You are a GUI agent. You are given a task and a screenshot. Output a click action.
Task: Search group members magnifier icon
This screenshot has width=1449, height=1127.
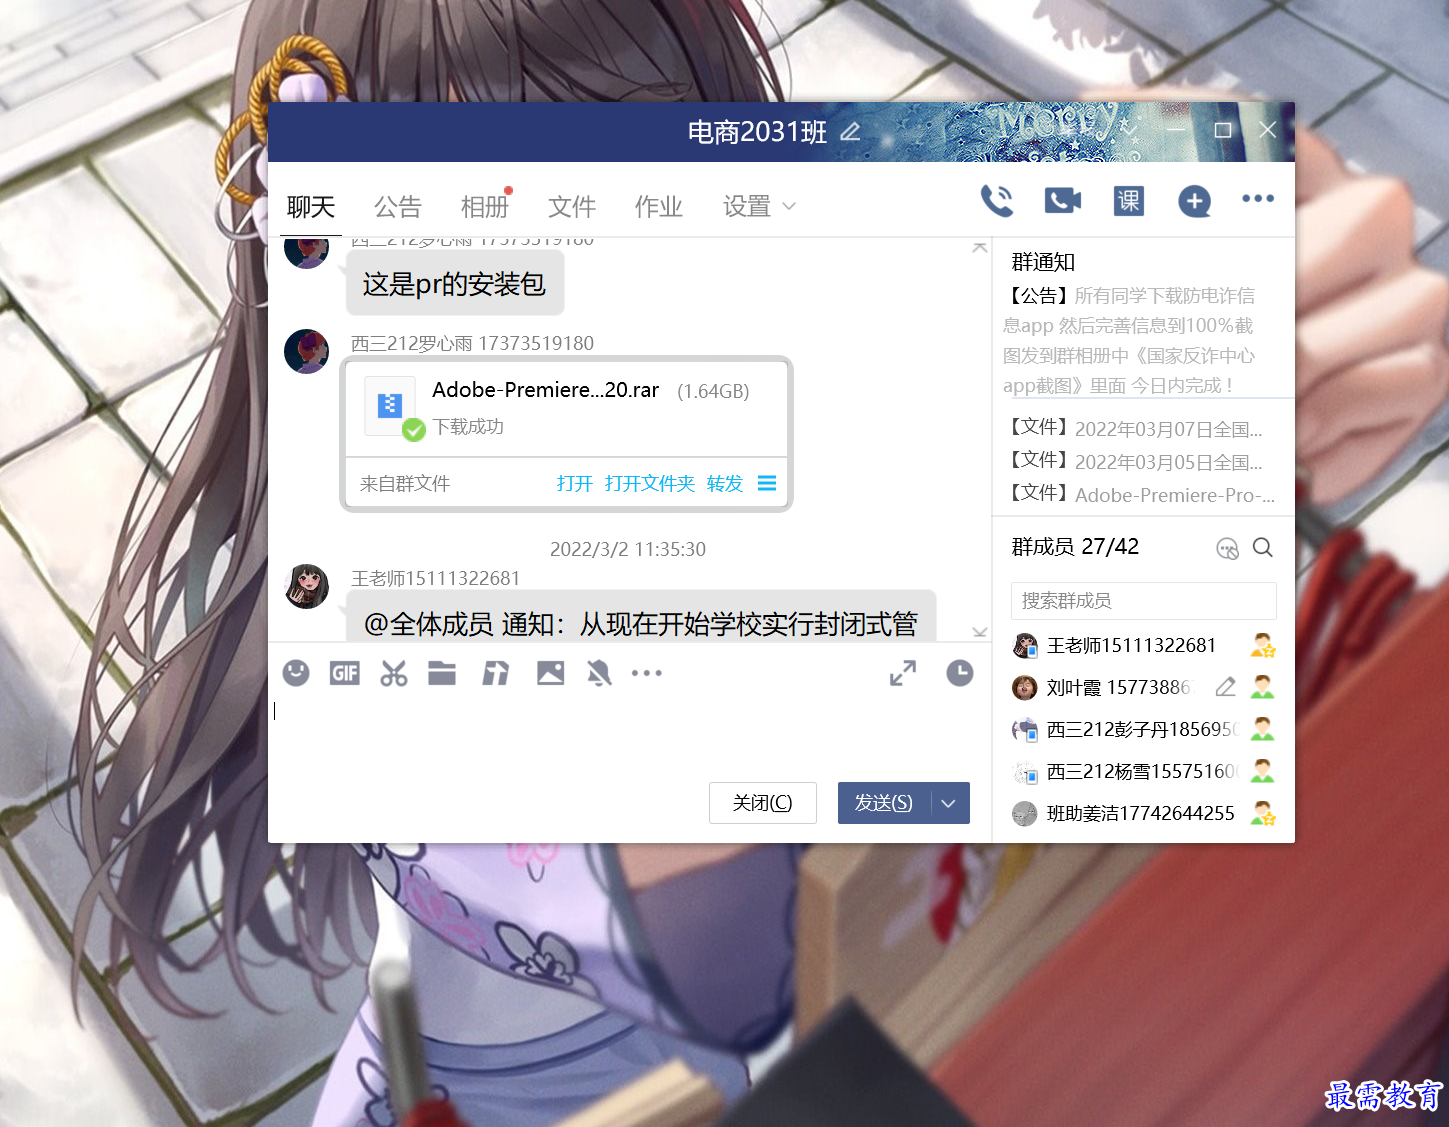pos(1263,547)
